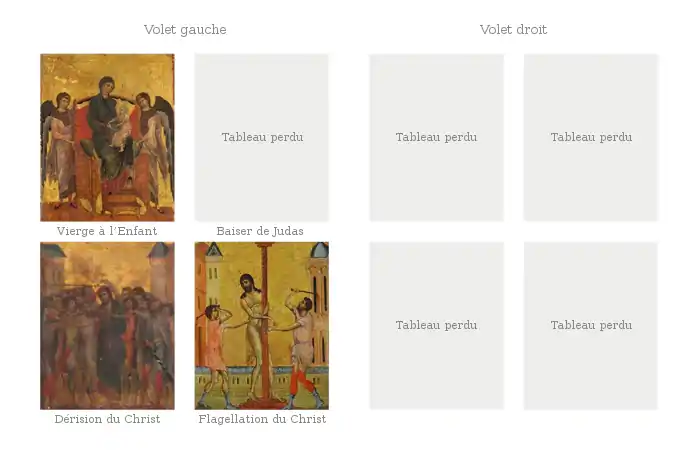
Task: Click the "Baiser de Judas" caption
Action: click(260, 231)
